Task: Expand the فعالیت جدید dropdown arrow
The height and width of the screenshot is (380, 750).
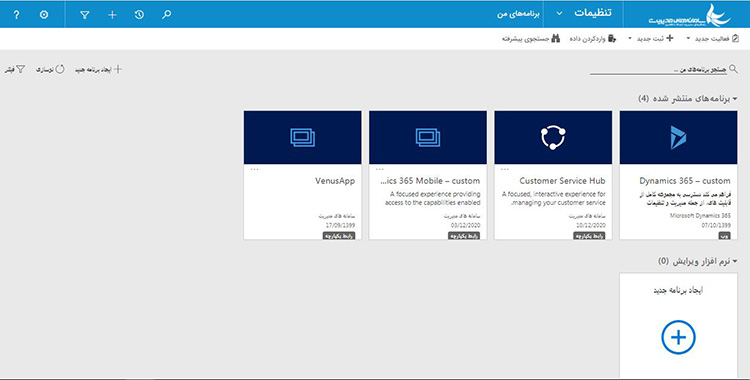Action: click(x=688, y=39)
